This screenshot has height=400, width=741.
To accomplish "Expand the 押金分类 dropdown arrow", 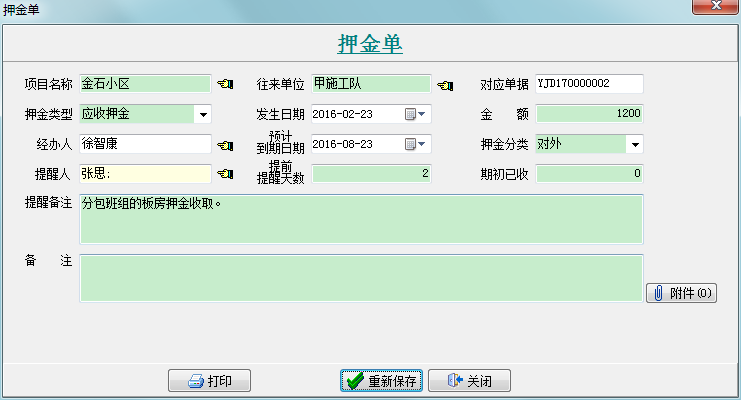I will tap(635, 144).
